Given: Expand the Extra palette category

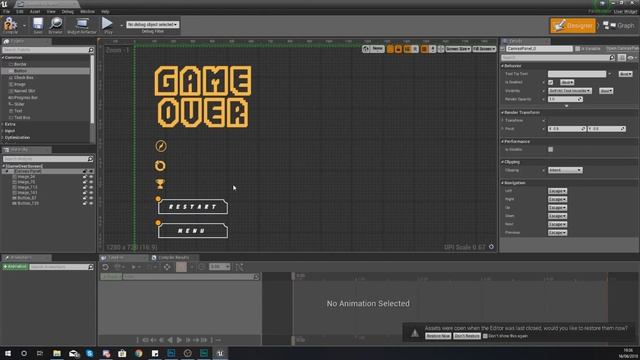Looking at the screenshot, I should coord(3,124).
